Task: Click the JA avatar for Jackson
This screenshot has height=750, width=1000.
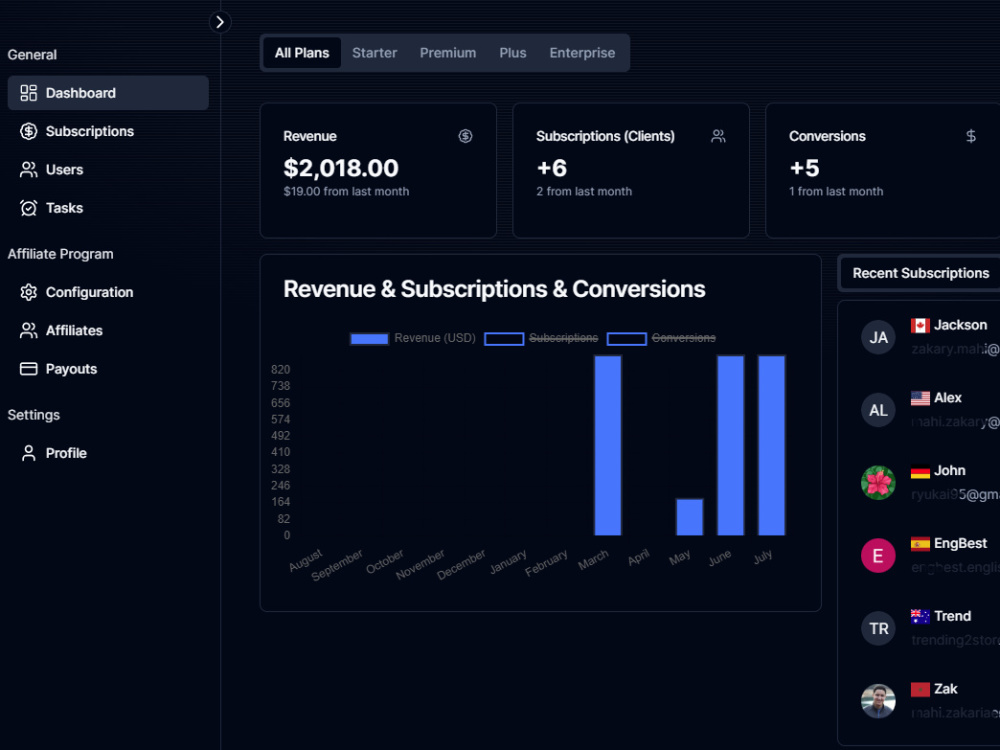Action: click(878, 337)
